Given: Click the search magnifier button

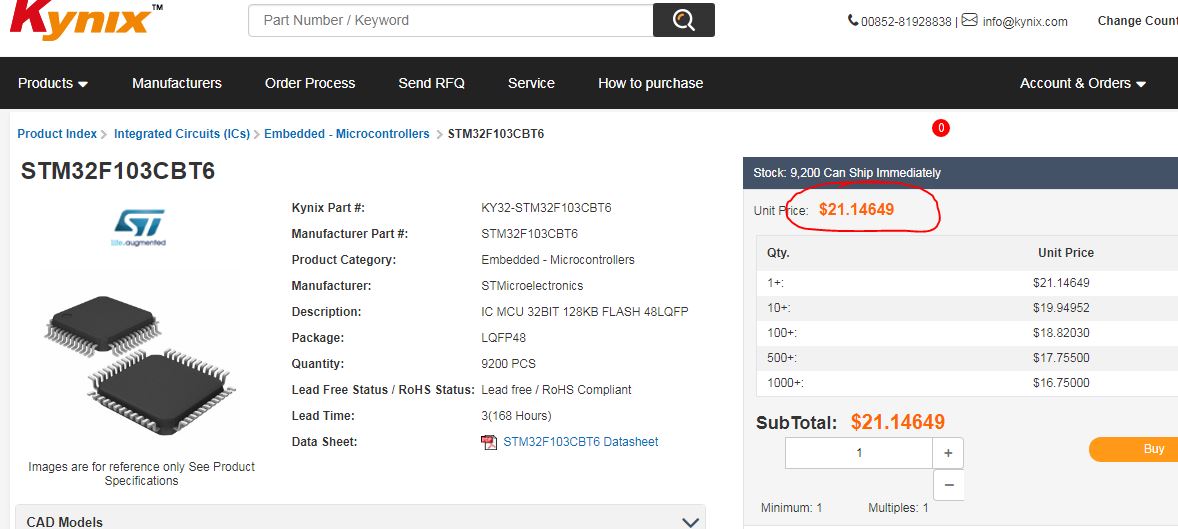Looking at the screenshot, I should point(684,20).
